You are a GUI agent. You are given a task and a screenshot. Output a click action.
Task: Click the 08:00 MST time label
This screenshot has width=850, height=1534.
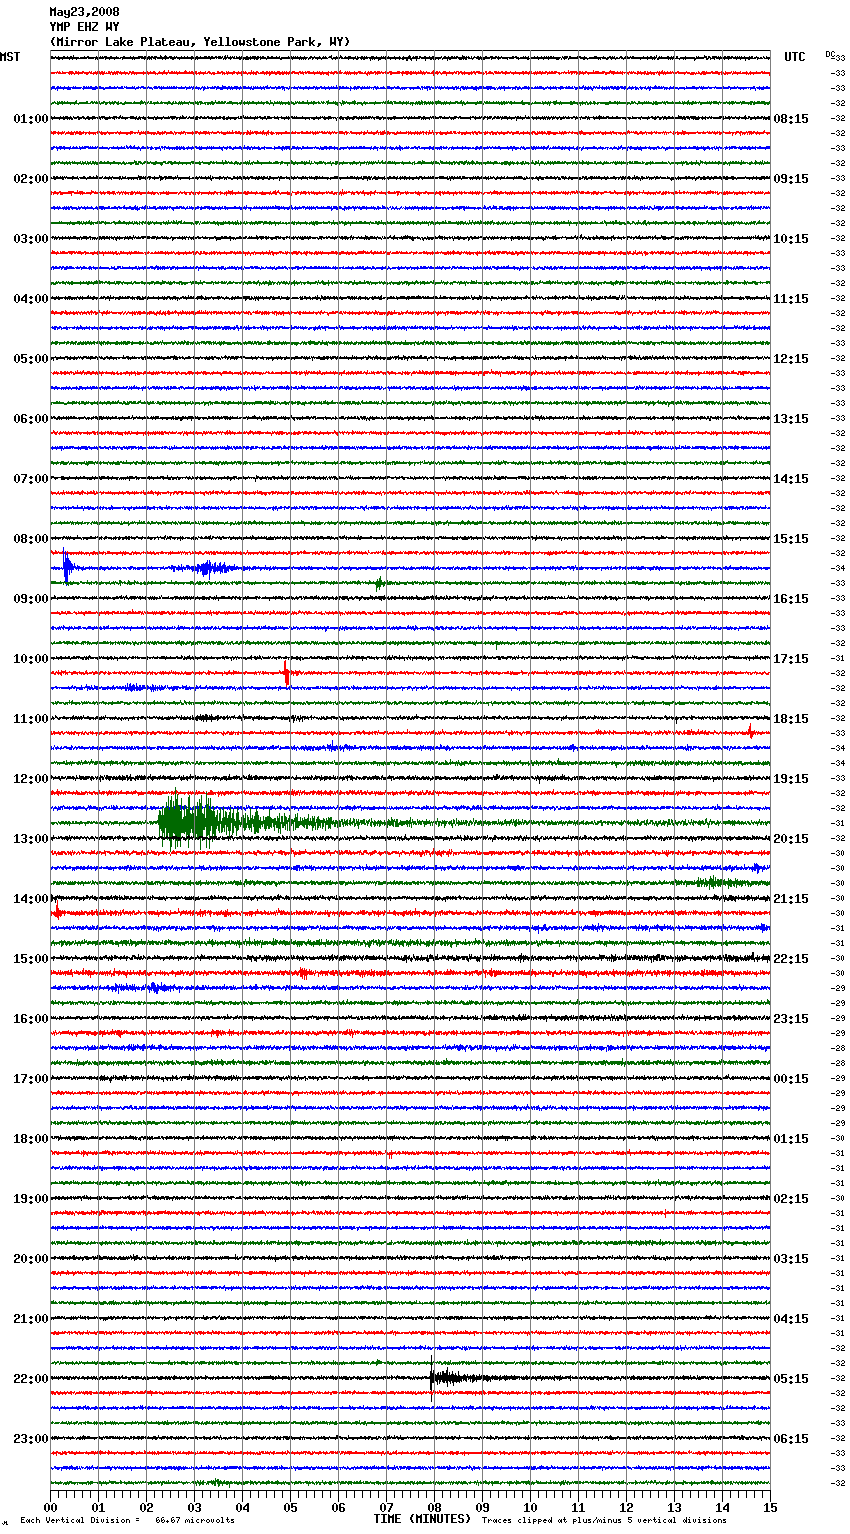[x=30, y=539]
